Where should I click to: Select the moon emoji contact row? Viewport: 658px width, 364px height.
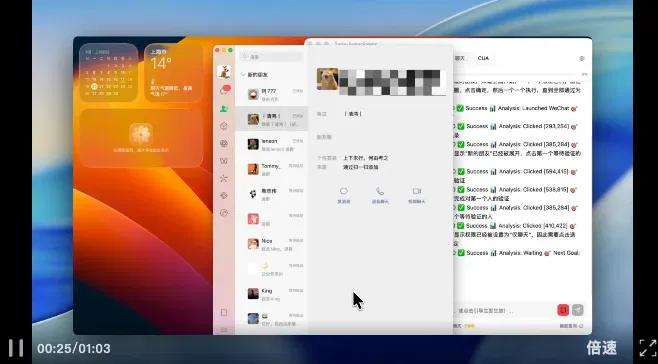272,269
